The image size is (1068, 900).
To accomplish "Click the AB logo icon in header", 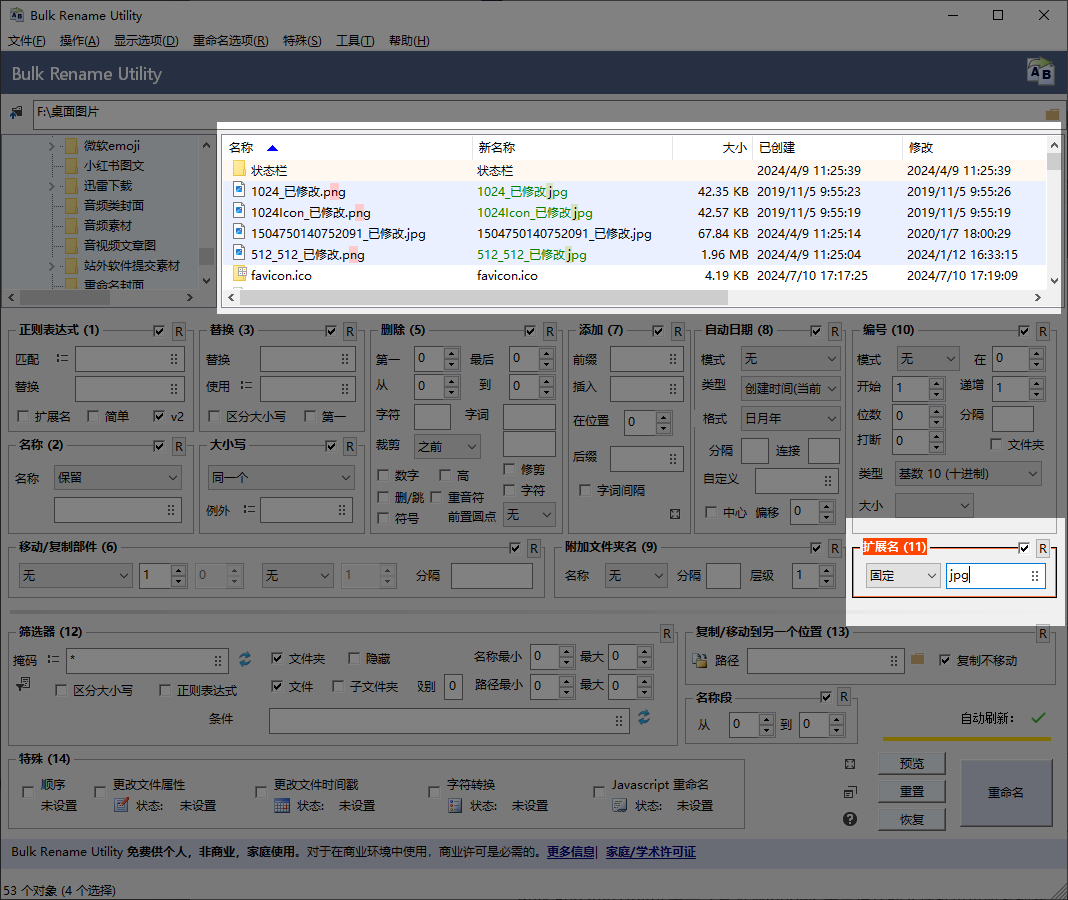I will click(x=1040, y=72).
